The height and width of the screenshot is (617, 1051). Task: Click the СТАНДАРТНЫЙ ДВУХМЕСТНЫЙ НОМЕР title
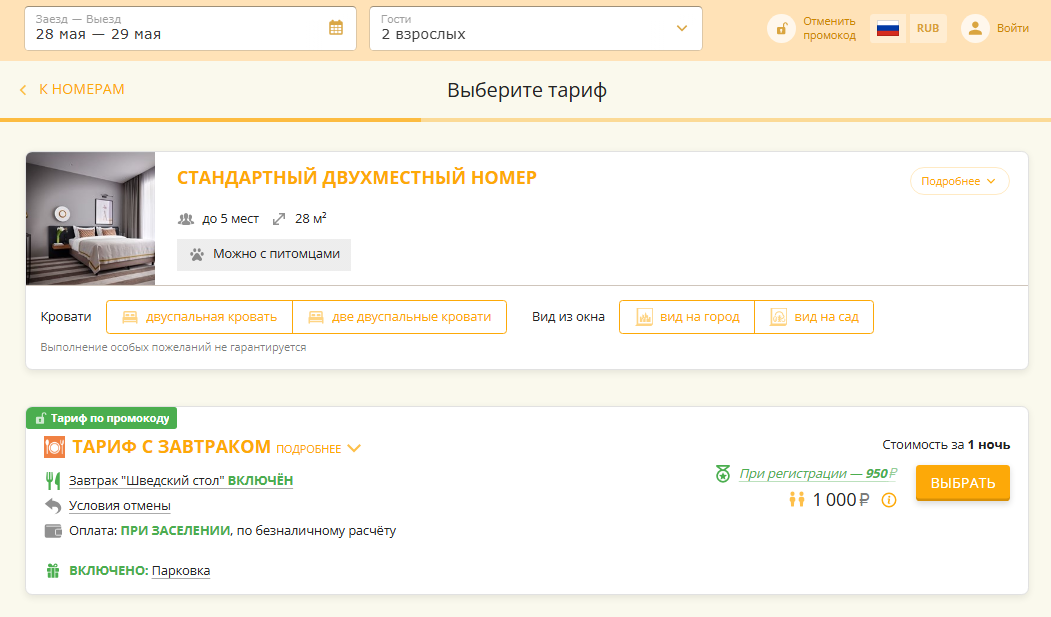[x=357, y=178]
